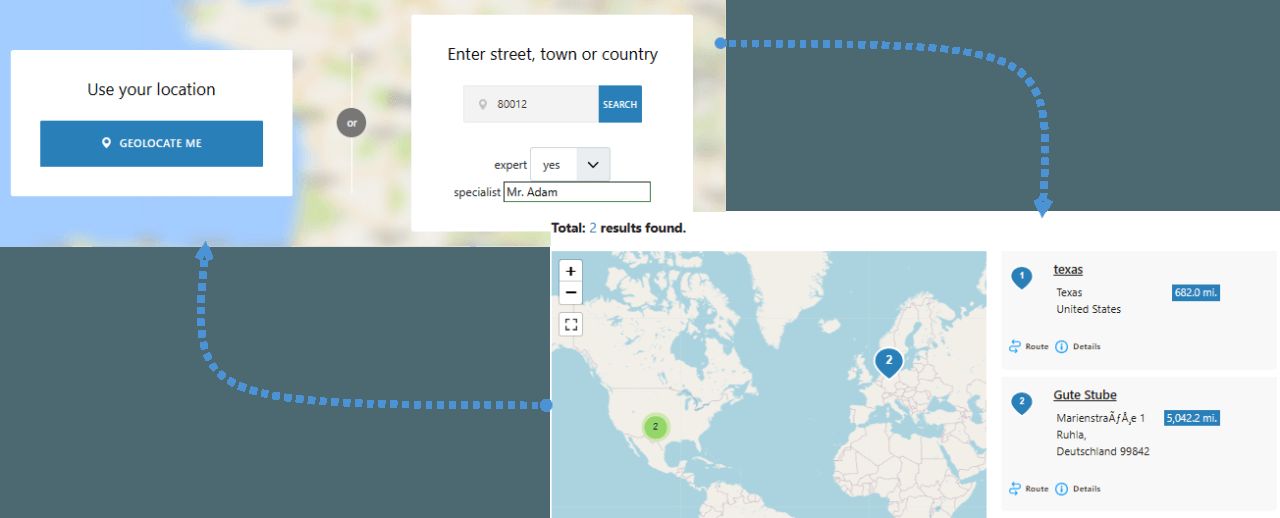Click the specialist field with Mr. Adam
Image resolution: width=1280 pixels, height=518 pixels.
[x=577, y=191]
